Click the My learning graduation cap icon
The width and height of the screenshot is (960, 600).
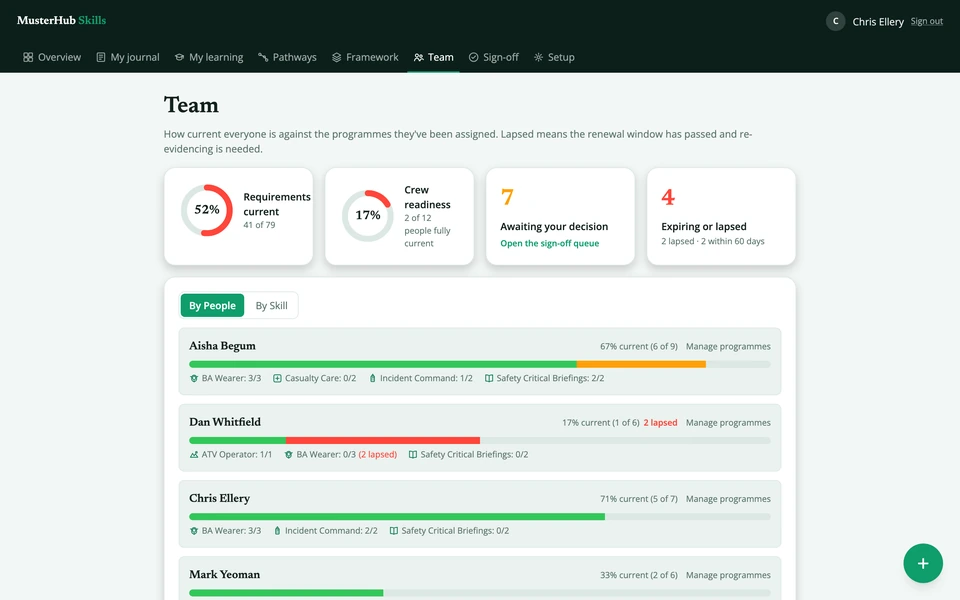click(x=179, y=57)
